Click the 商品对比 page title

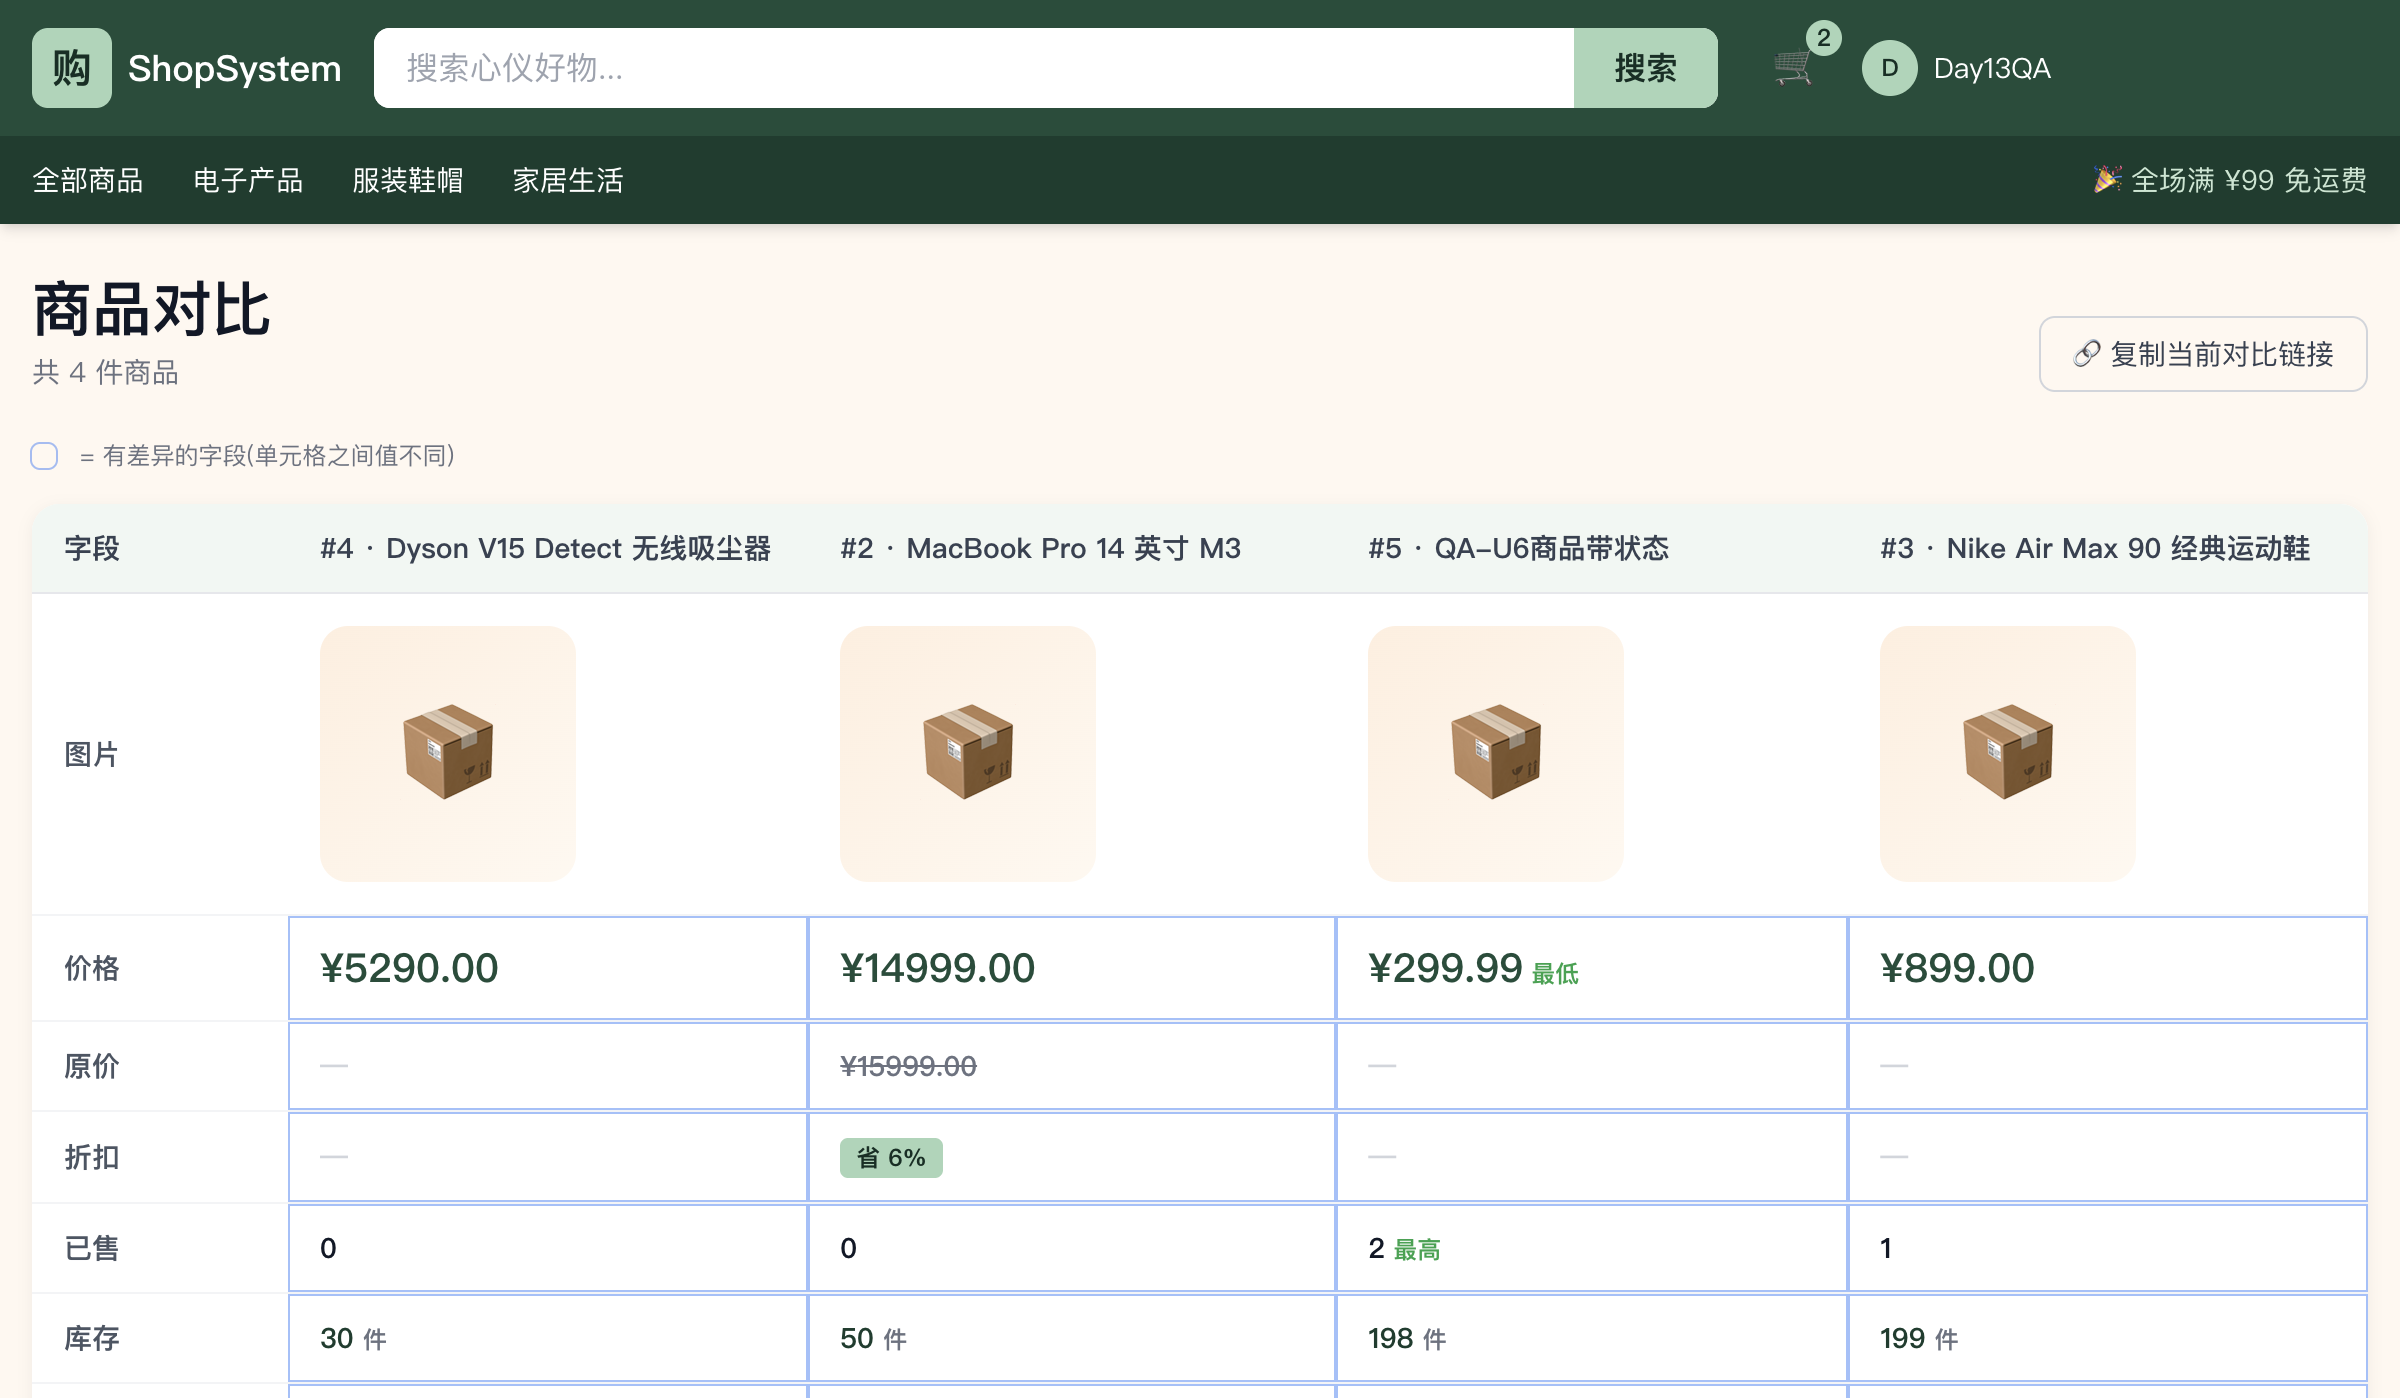click(x=152, y=310)
